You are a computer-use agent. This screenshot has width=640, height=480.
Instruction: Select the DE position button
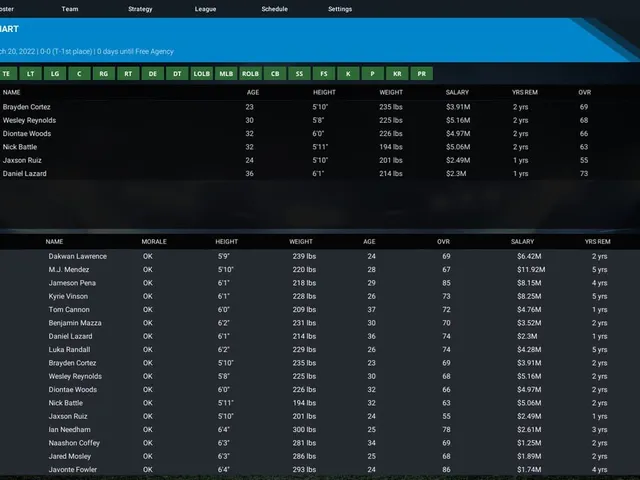coord(153,74)
